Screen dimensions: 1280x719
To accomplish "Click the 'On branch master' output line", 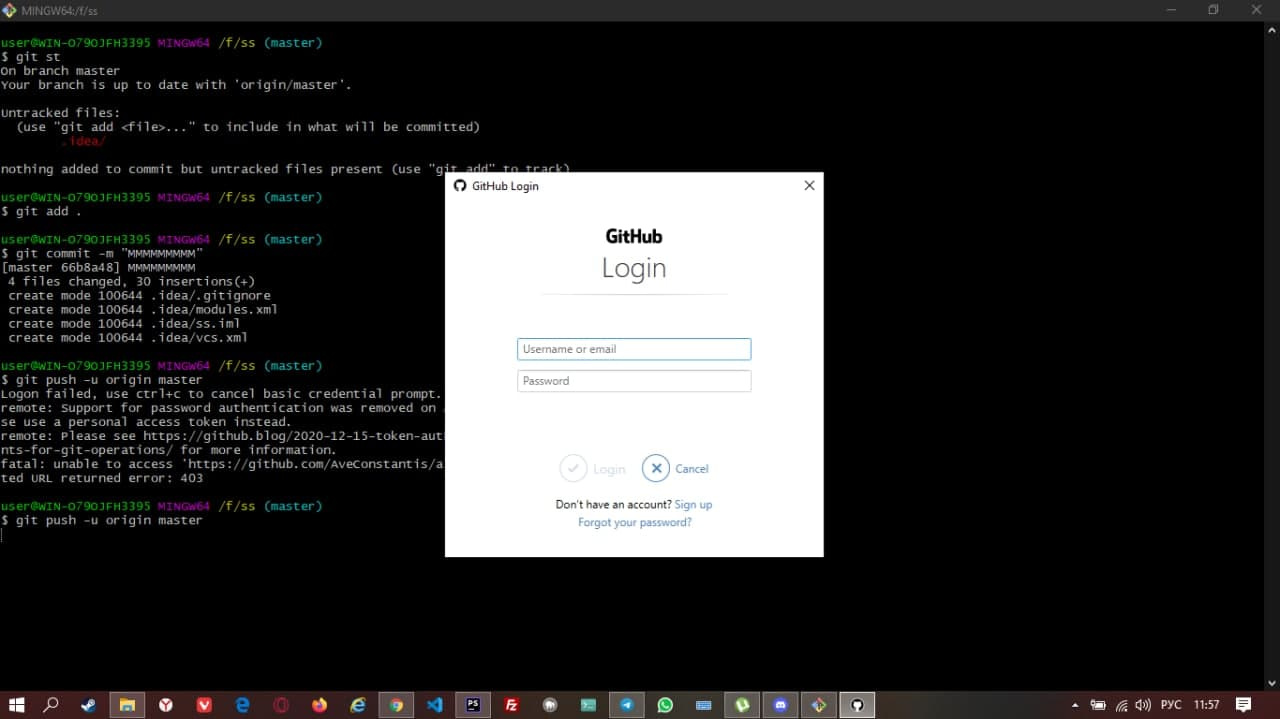I will click(x=60, y=71).
